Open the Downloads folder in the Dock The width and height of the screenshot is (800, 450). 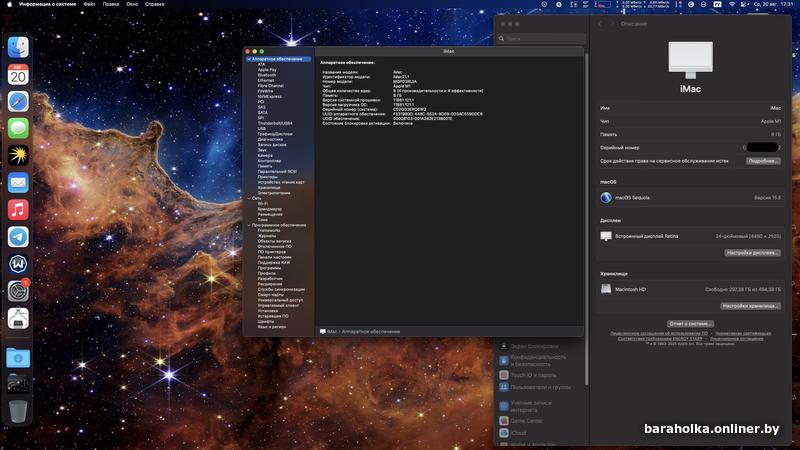click(x=18, y=358)
